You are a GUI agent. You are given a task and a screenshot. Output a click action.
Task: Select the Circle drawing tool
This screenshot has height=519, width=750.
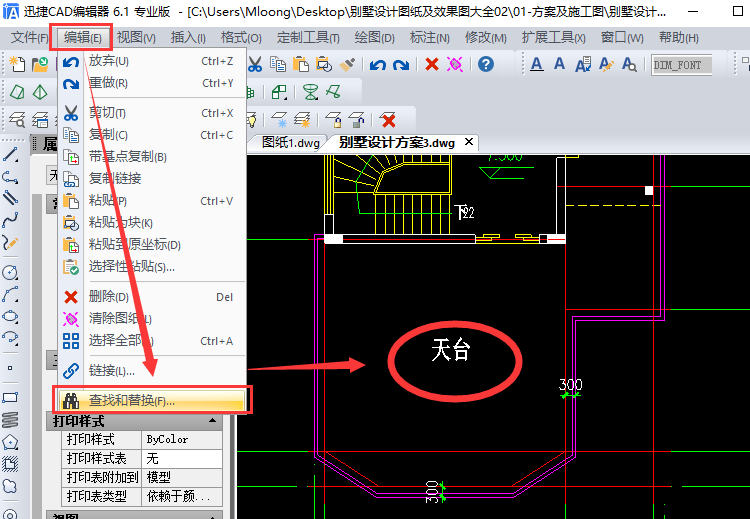[x=10, y=273]
